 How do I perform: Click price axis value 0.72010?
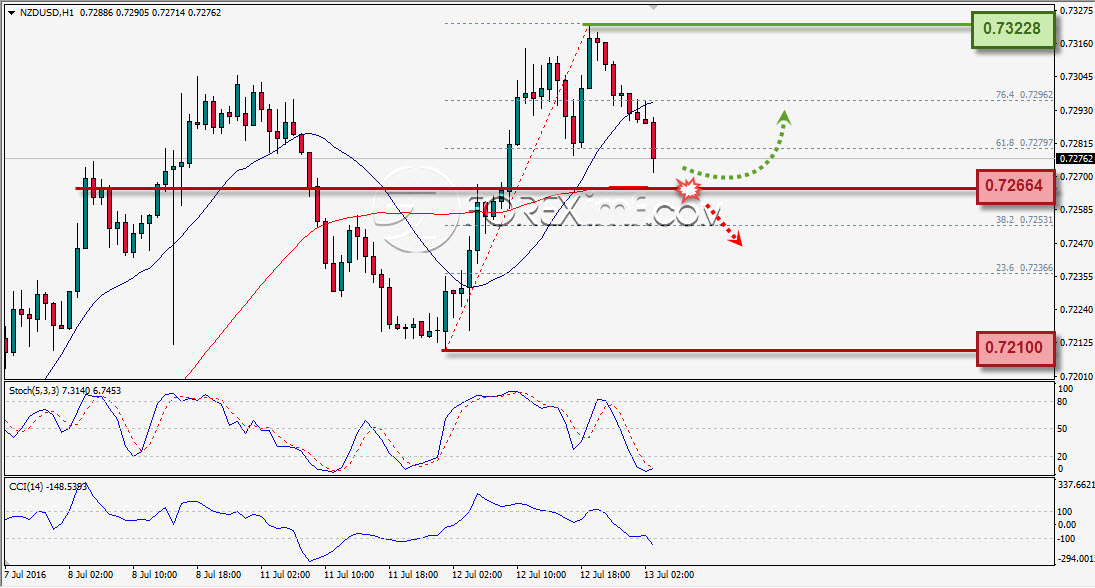click(x=1076, y=376)
